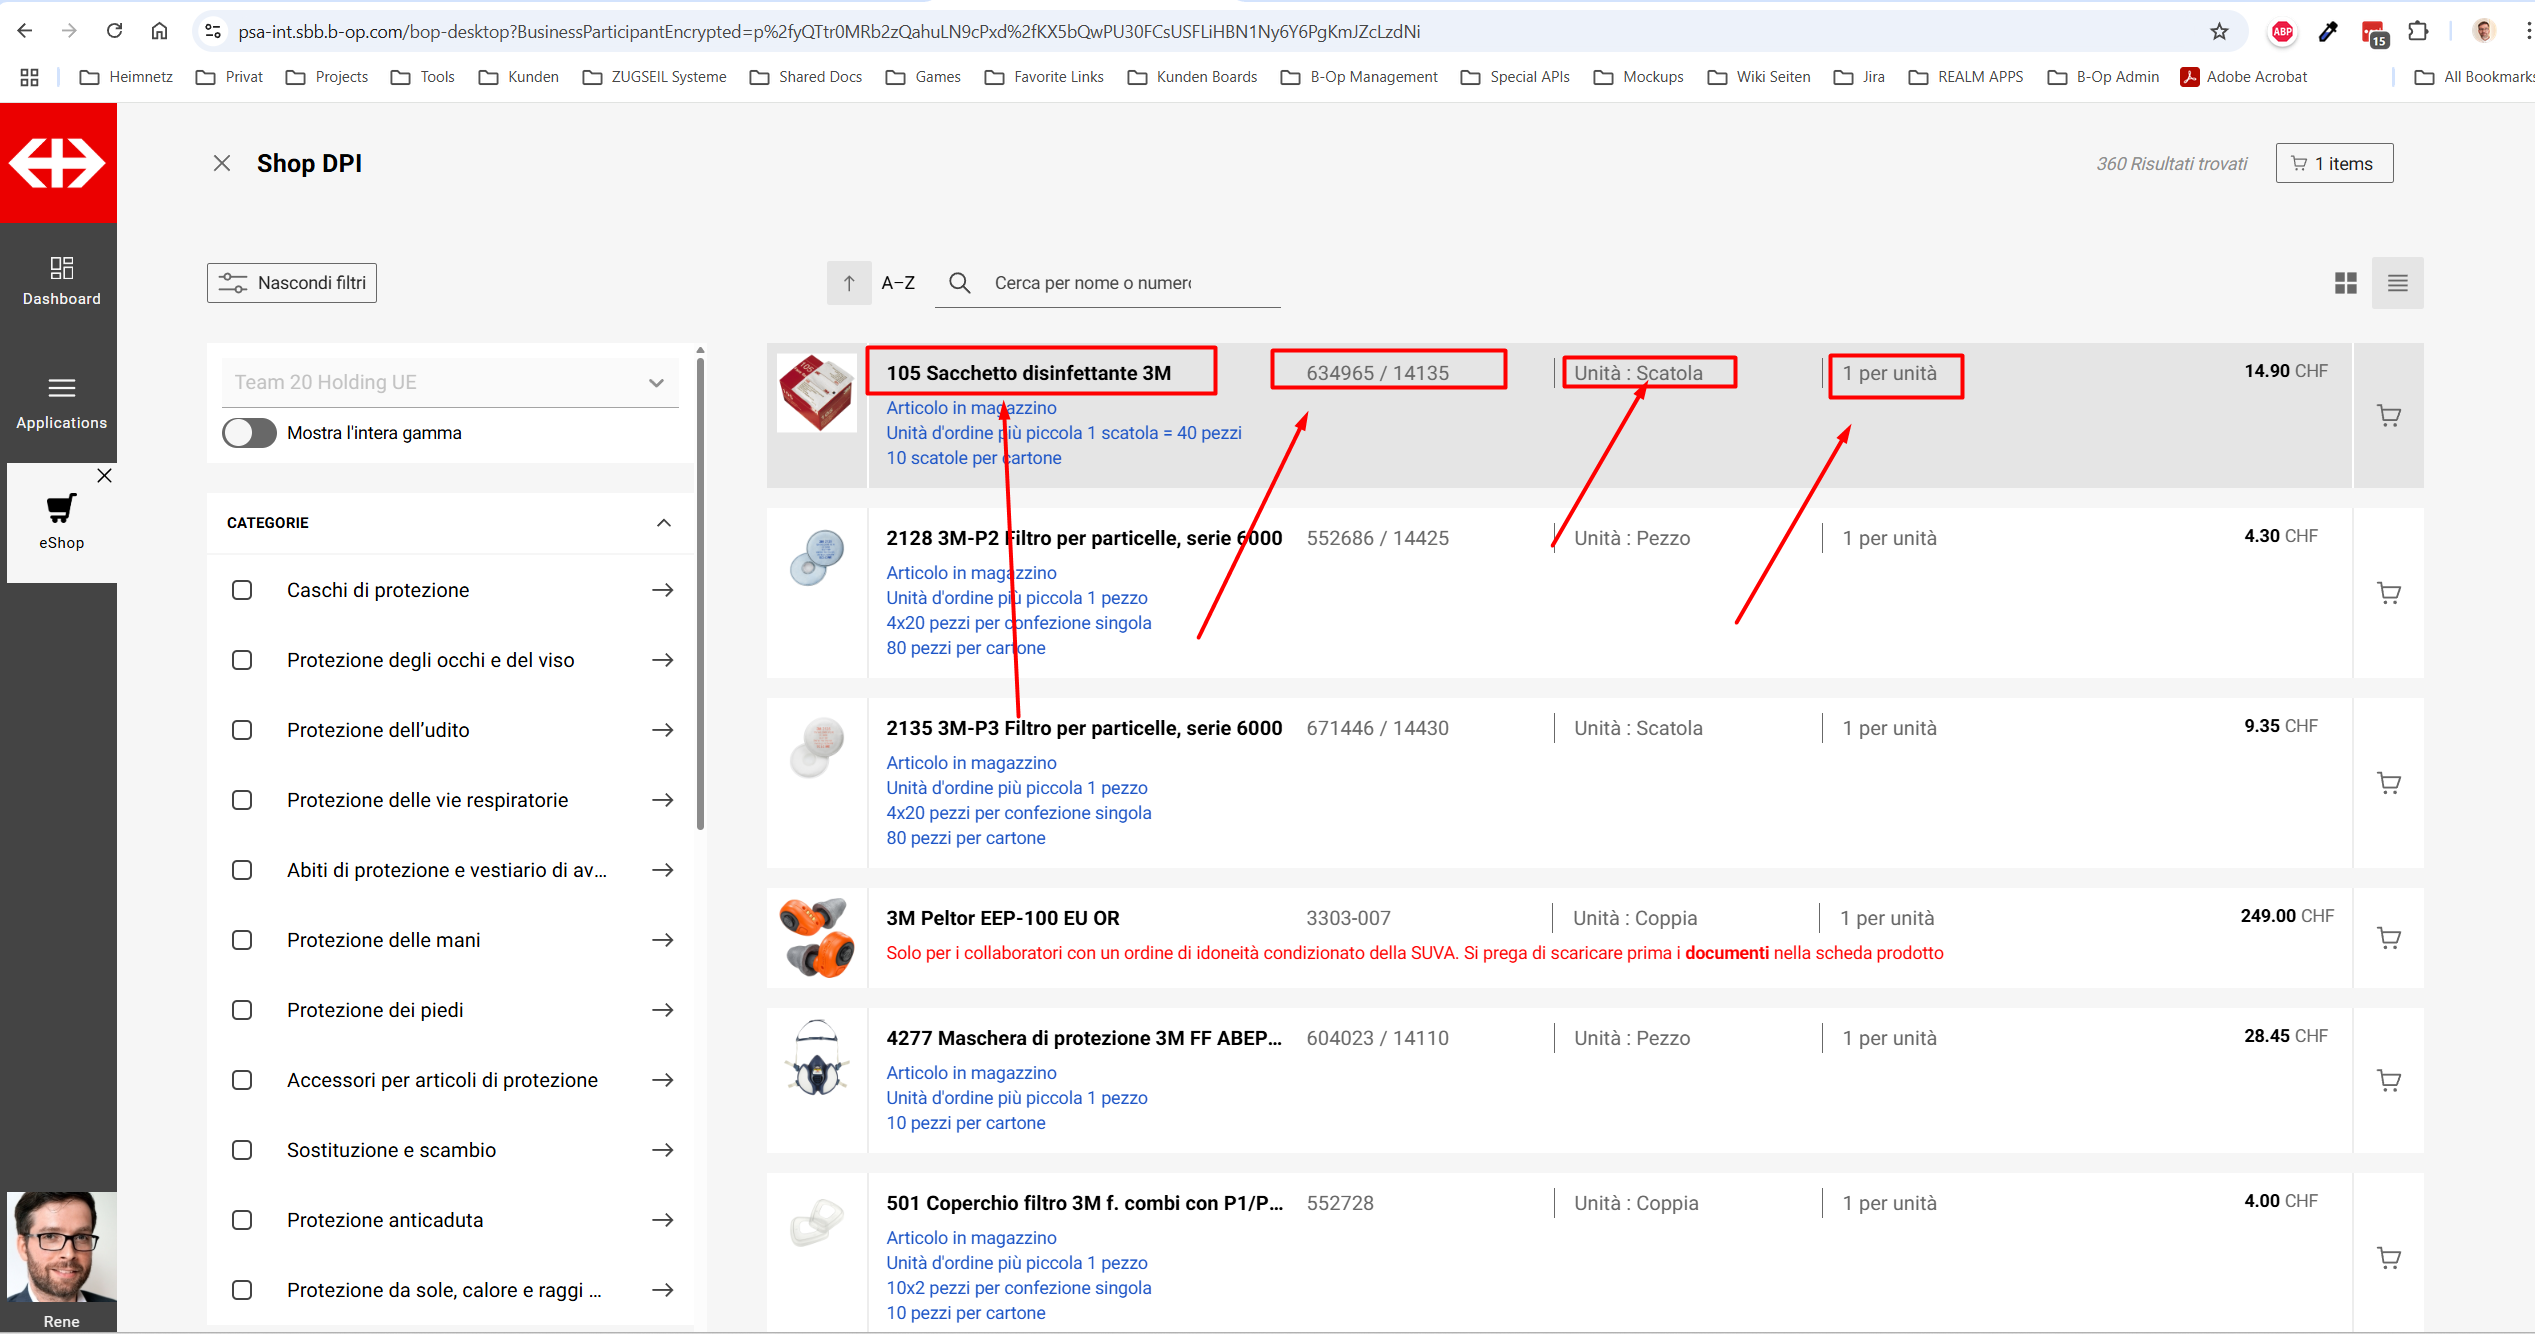Screen dimensions: 2535x1334
Task: Open the 1 items cart button
Action: click(2333, 163)
